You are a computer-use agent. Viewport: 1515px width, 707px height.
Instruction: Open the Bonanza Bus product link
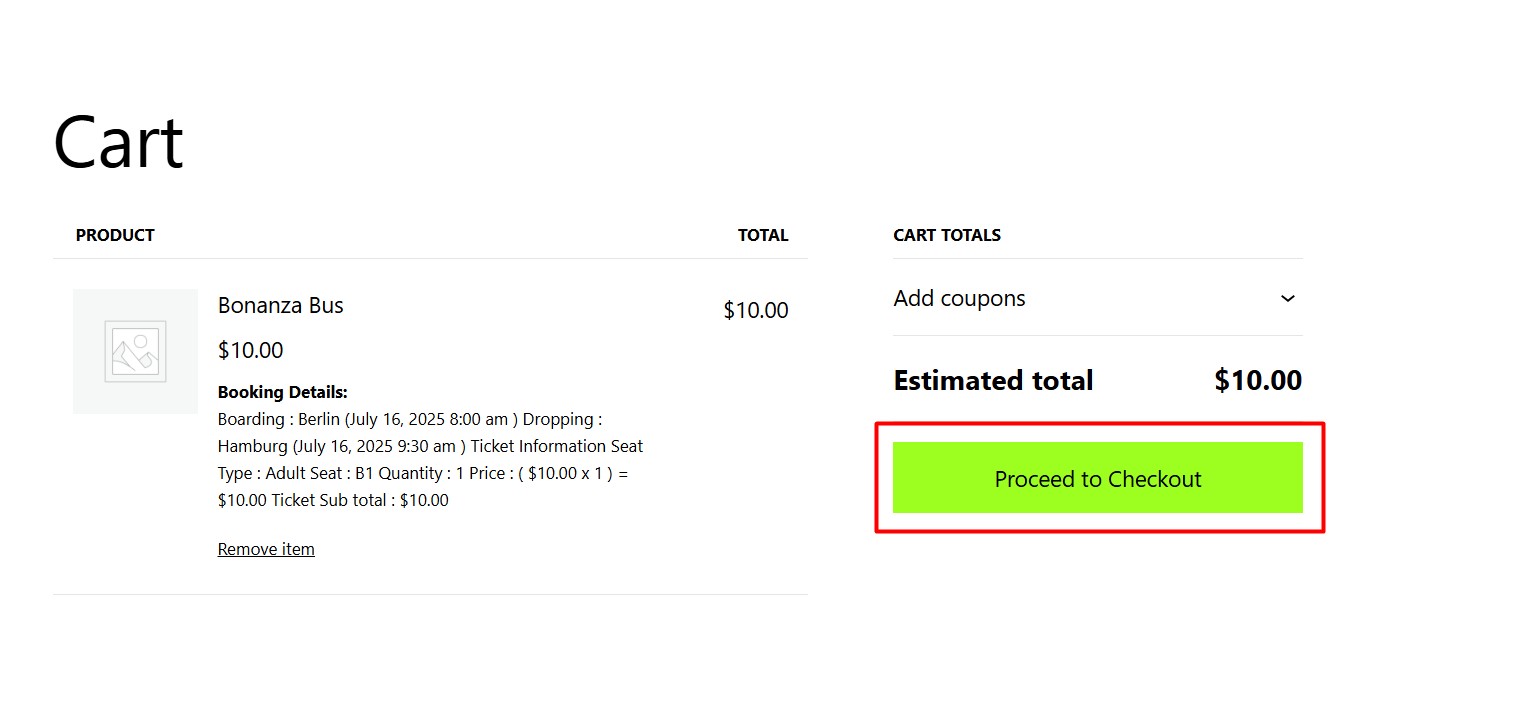click(280, 305)
